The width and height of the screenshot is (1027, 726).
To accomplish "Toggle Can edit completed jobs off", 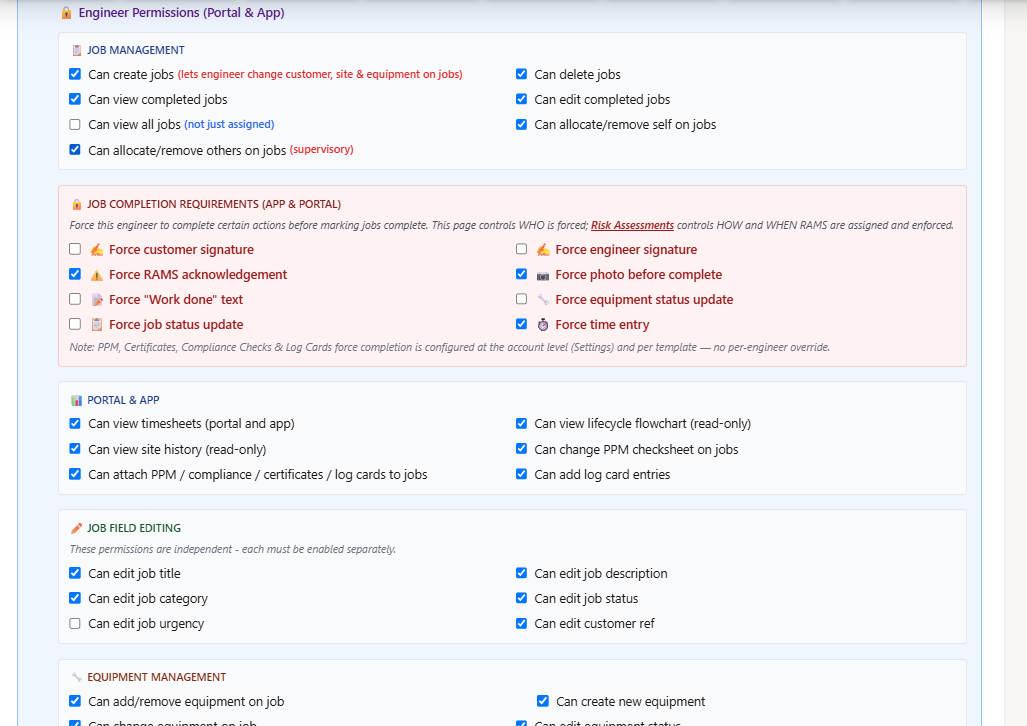I will coord(521,99).
